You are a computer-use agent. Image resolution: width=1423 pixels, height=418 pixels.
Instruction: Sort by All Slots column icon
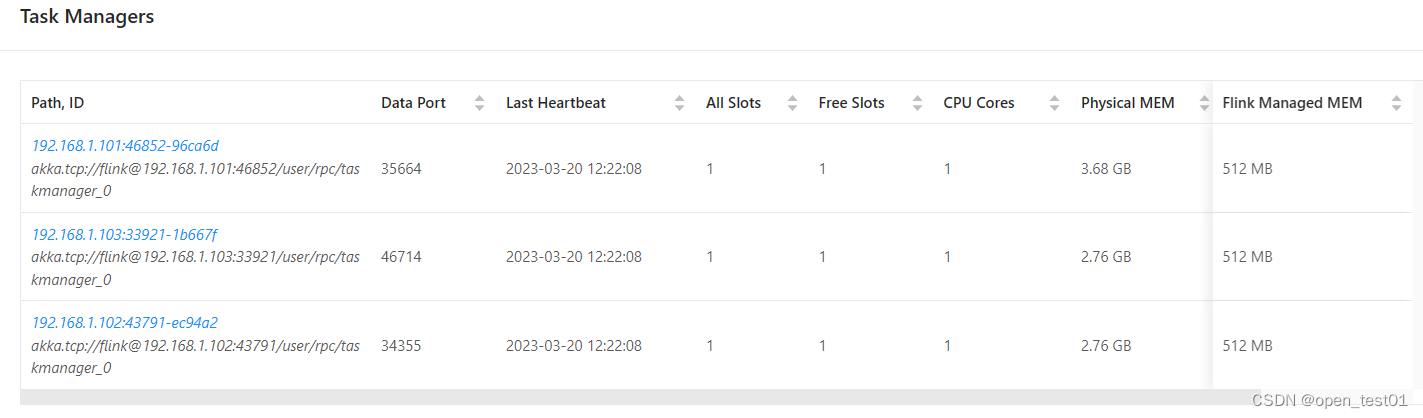(793, 103)
